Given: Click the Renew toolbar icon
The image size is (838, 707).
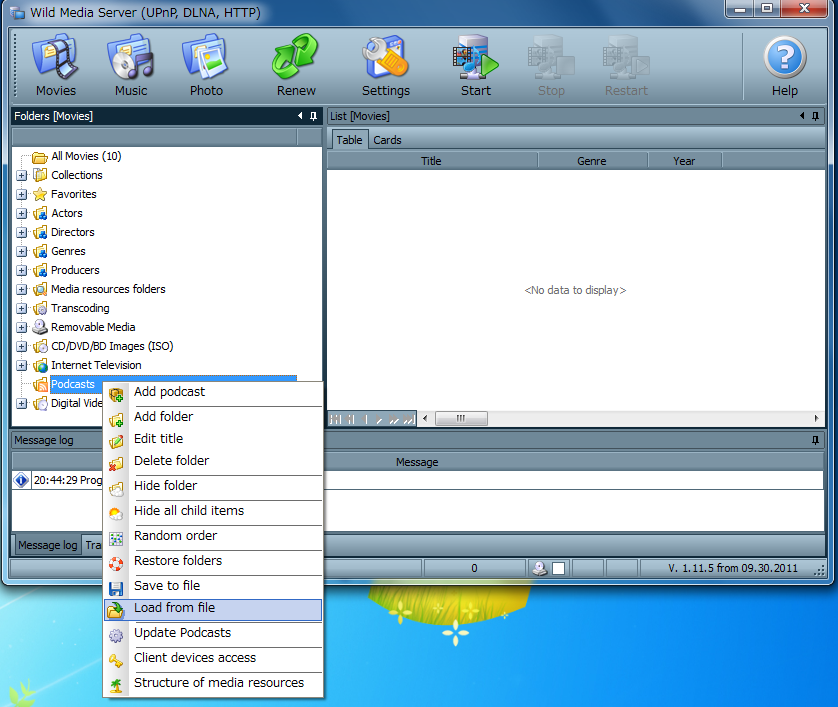Looking at the screenshot, I should pyautogui.click(x=296, y=65).
